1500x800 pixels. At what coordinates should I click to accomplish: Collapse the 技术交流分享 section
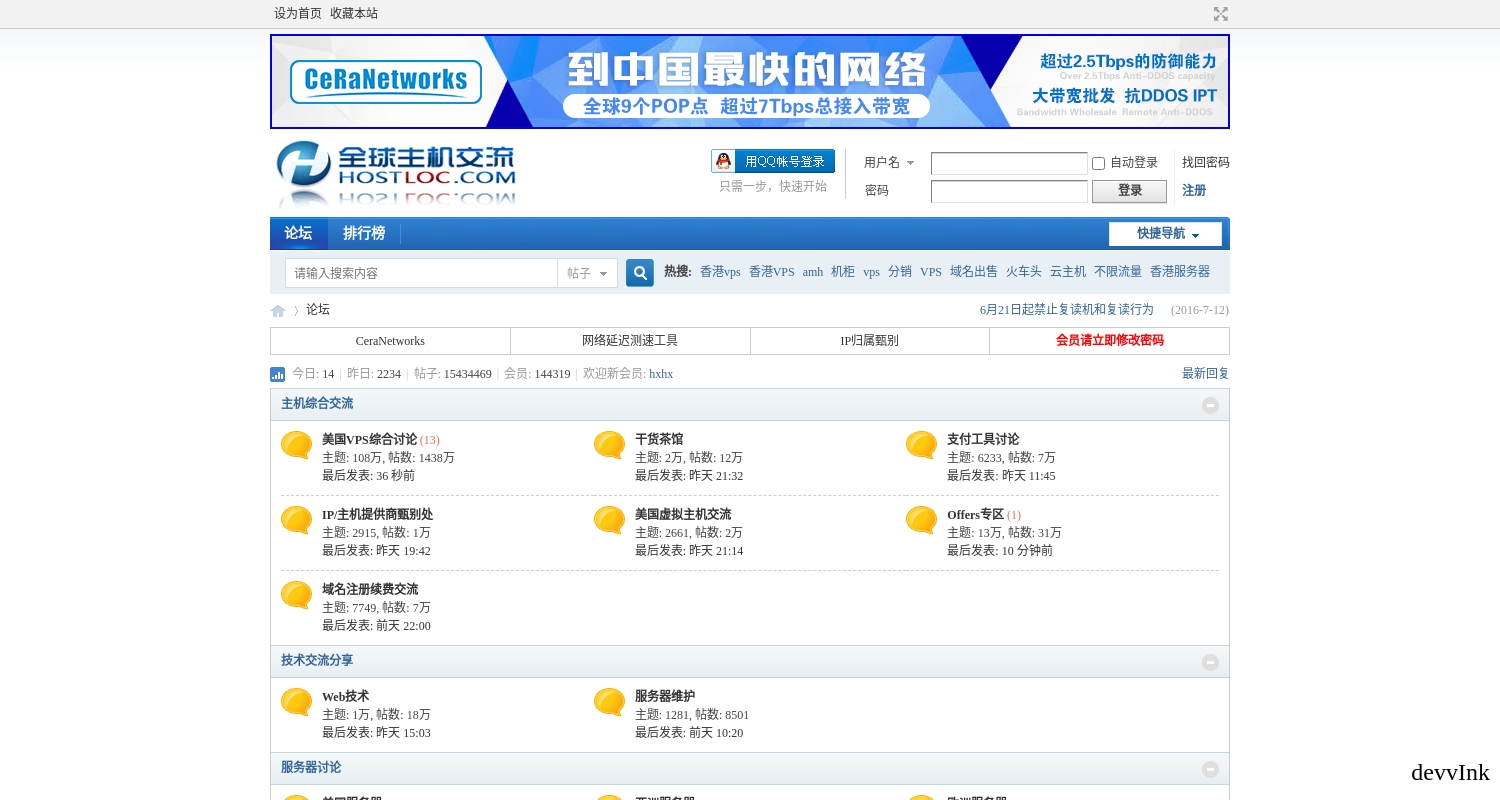point(1211,662)
